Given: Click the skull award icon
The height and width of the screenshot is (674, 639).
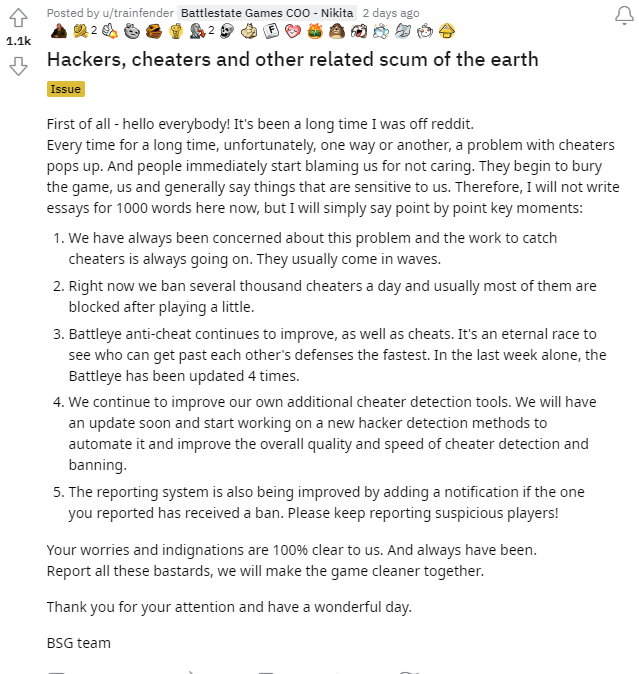Looking at the screenshot, I should click(229, 31).
